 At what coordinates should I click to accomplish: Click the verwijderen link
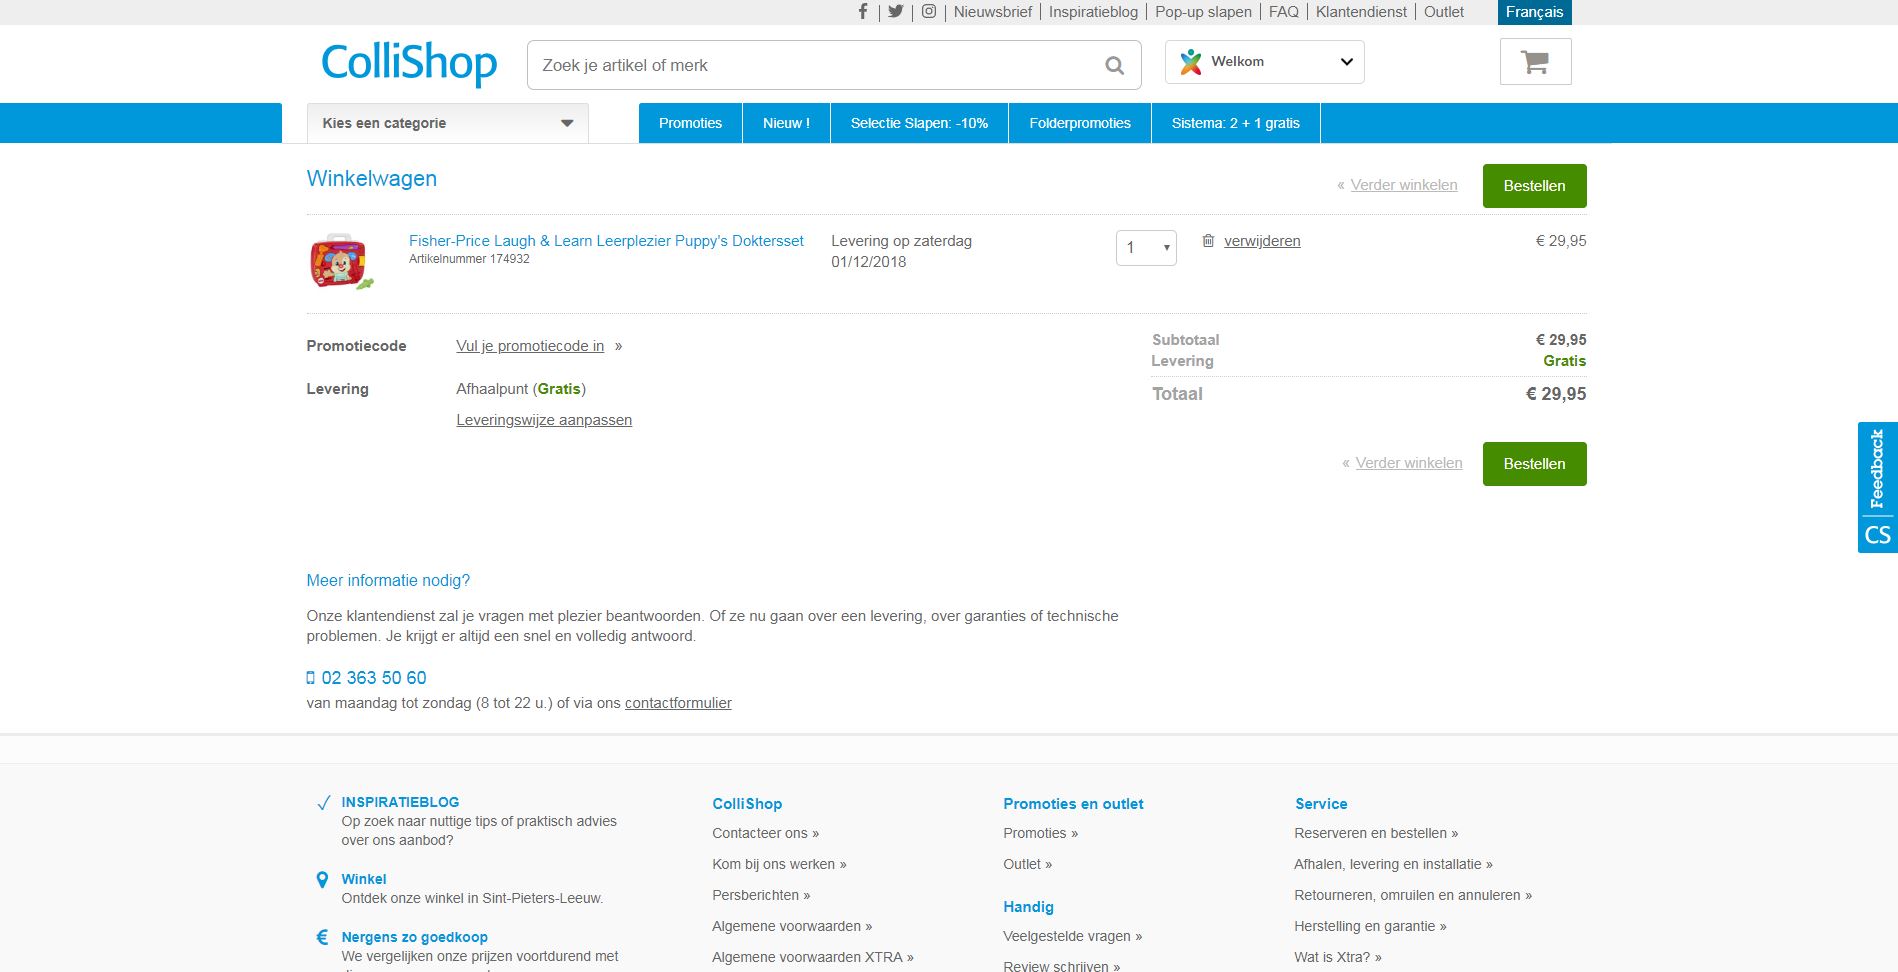(x=1262, y=241)
